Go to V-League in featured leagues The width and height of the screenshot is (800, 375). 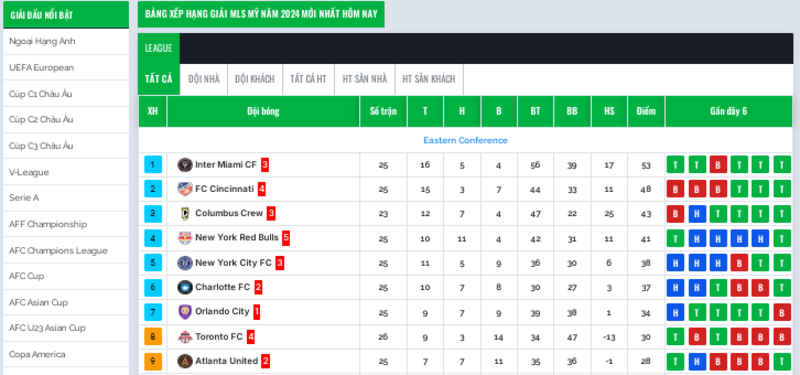[29, 172]
